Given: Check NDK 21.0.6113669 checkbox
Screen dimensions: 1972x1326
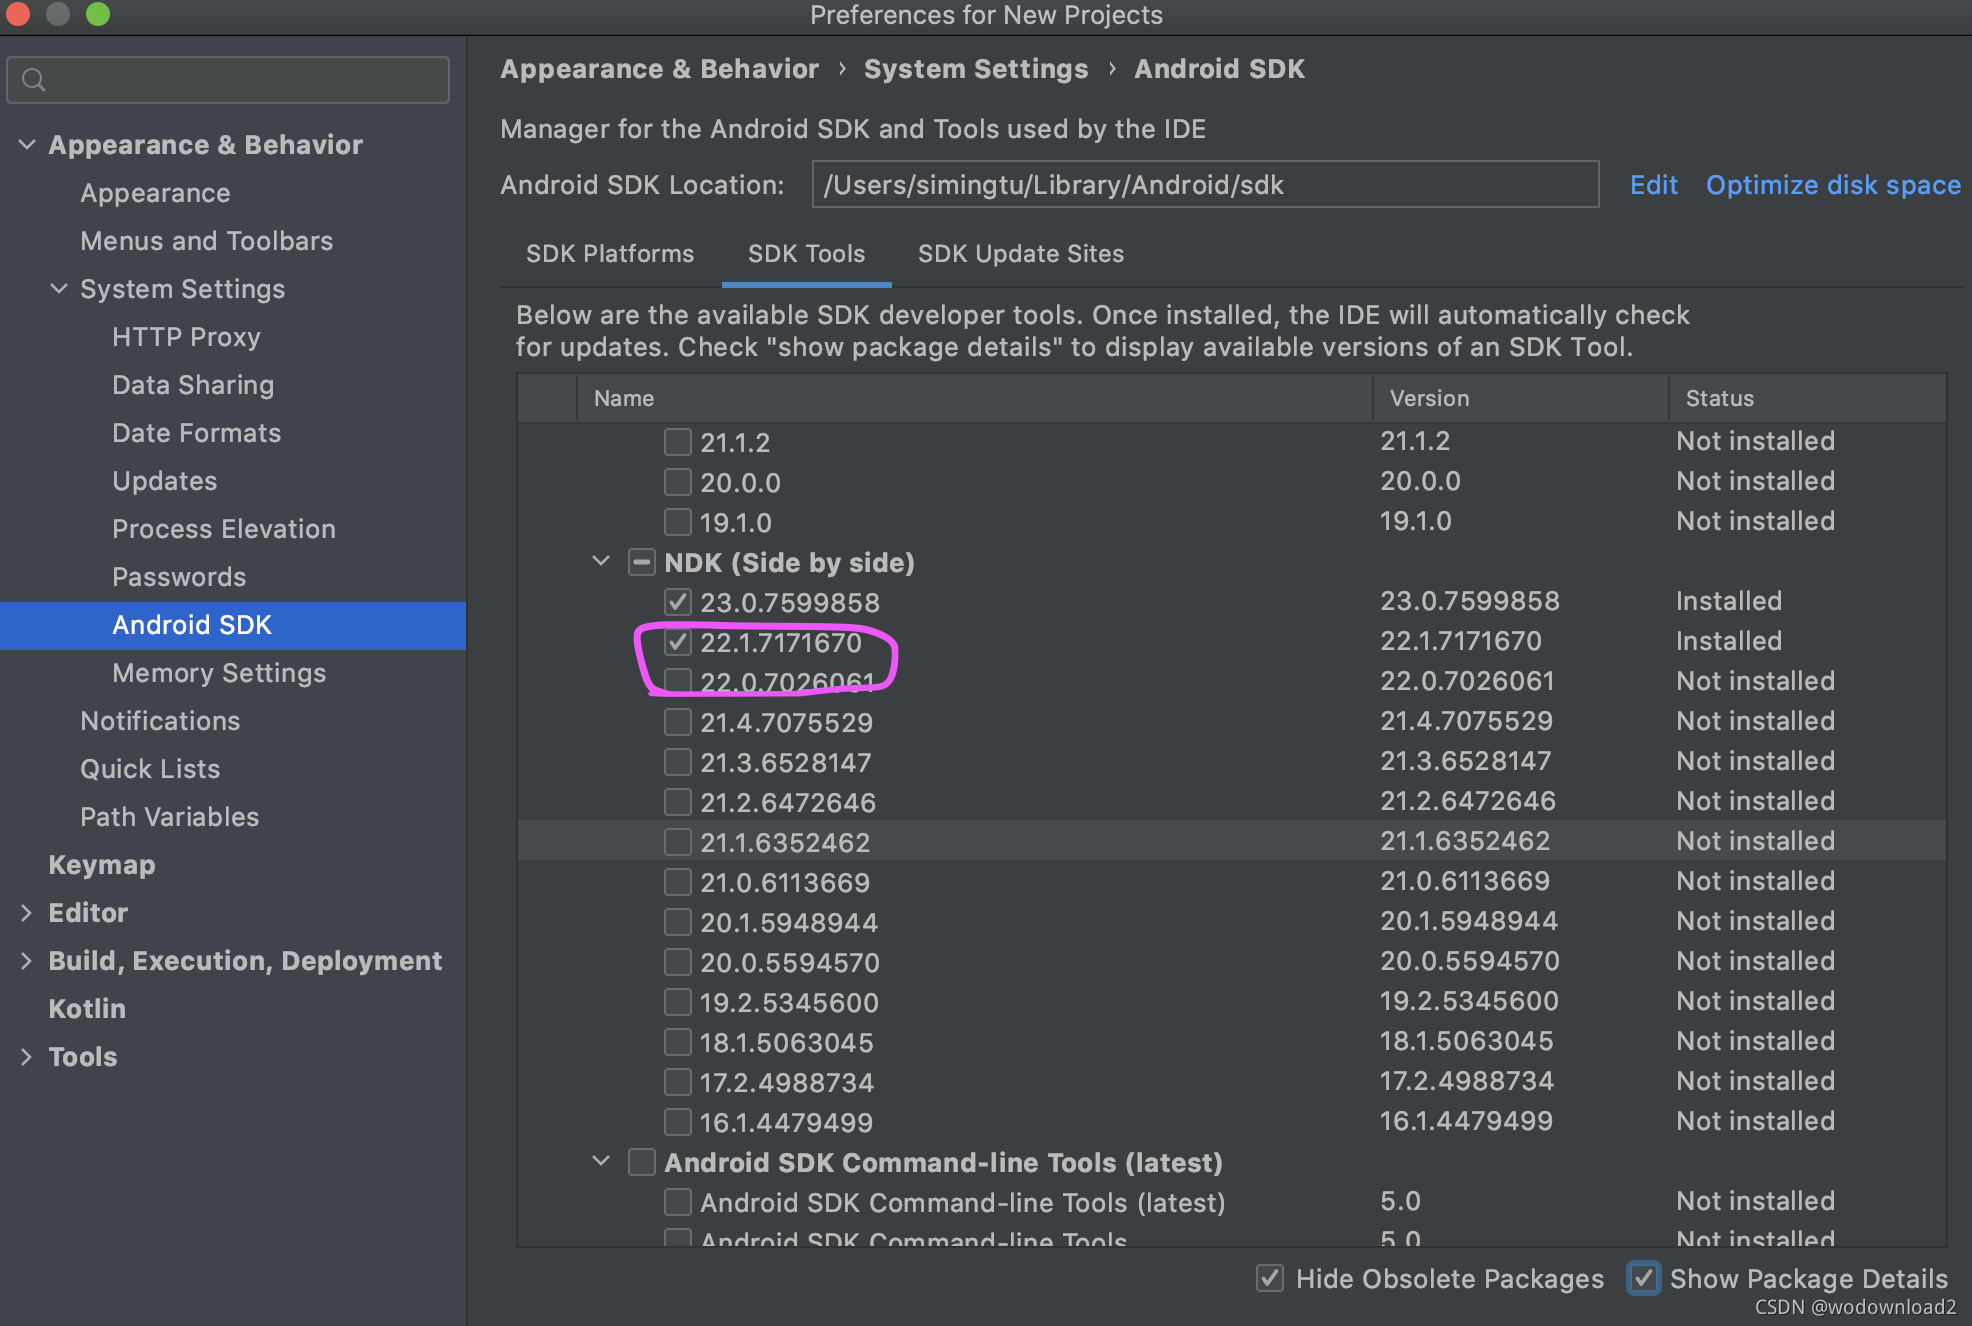Looking at the screenshot, I should pyautogui.click(x=677, y=882).
